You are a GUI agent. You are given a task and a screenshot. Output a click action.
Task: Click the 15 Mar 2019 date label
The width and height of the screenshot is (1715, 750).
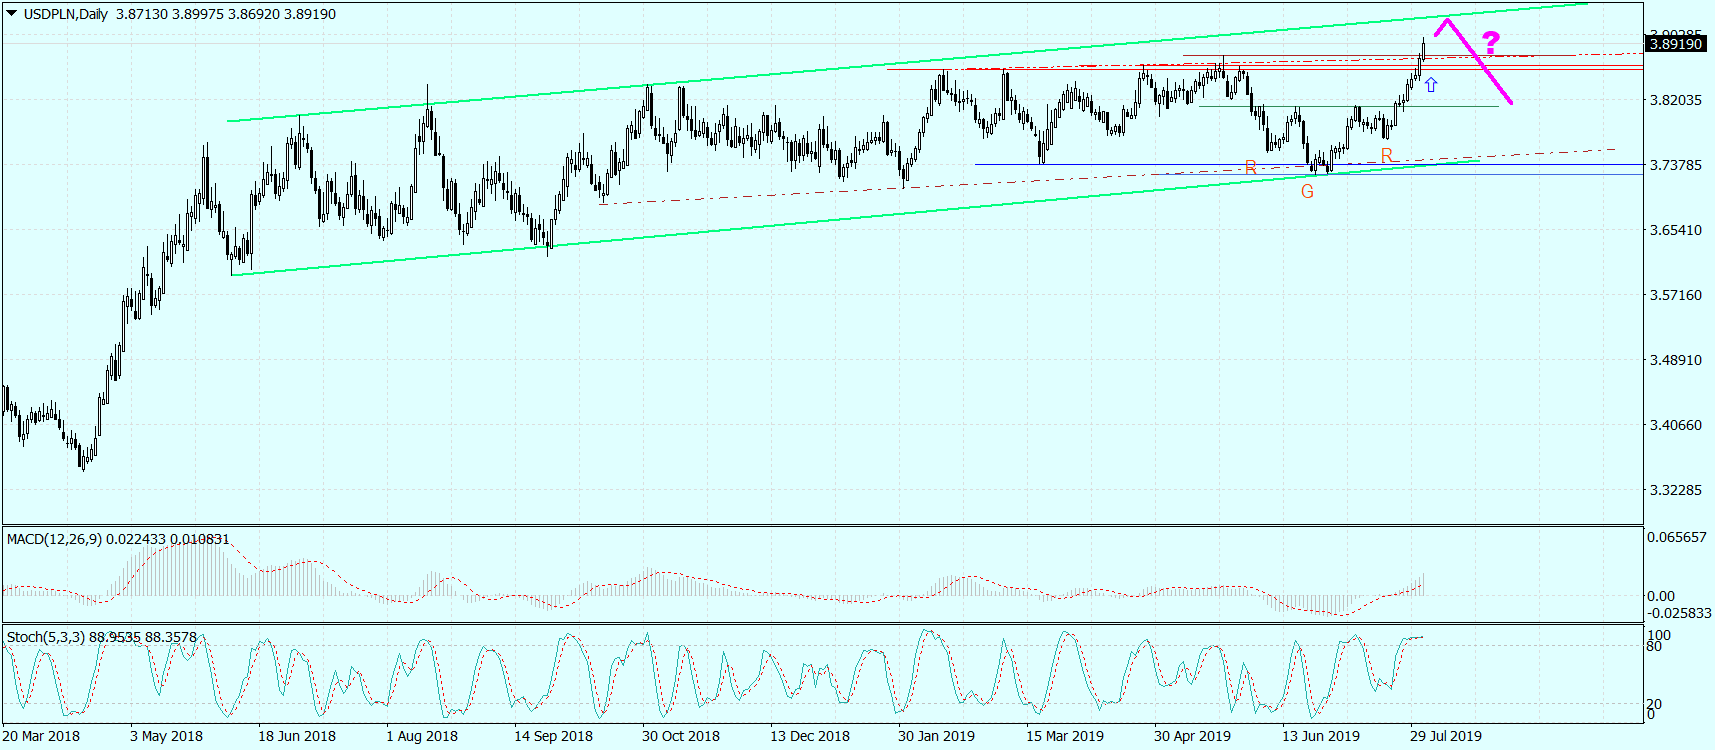[1065, 736]
